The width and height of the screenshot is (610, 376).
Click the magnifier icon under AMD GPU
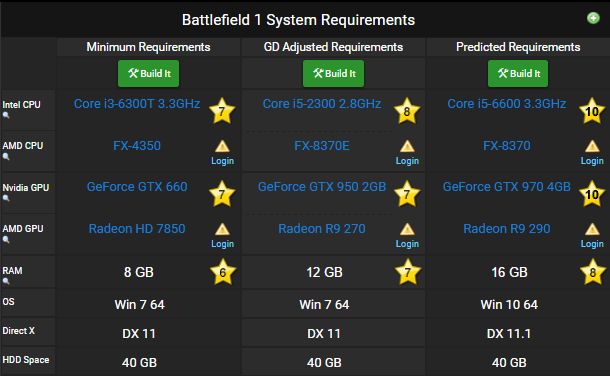tap(6, 240)
